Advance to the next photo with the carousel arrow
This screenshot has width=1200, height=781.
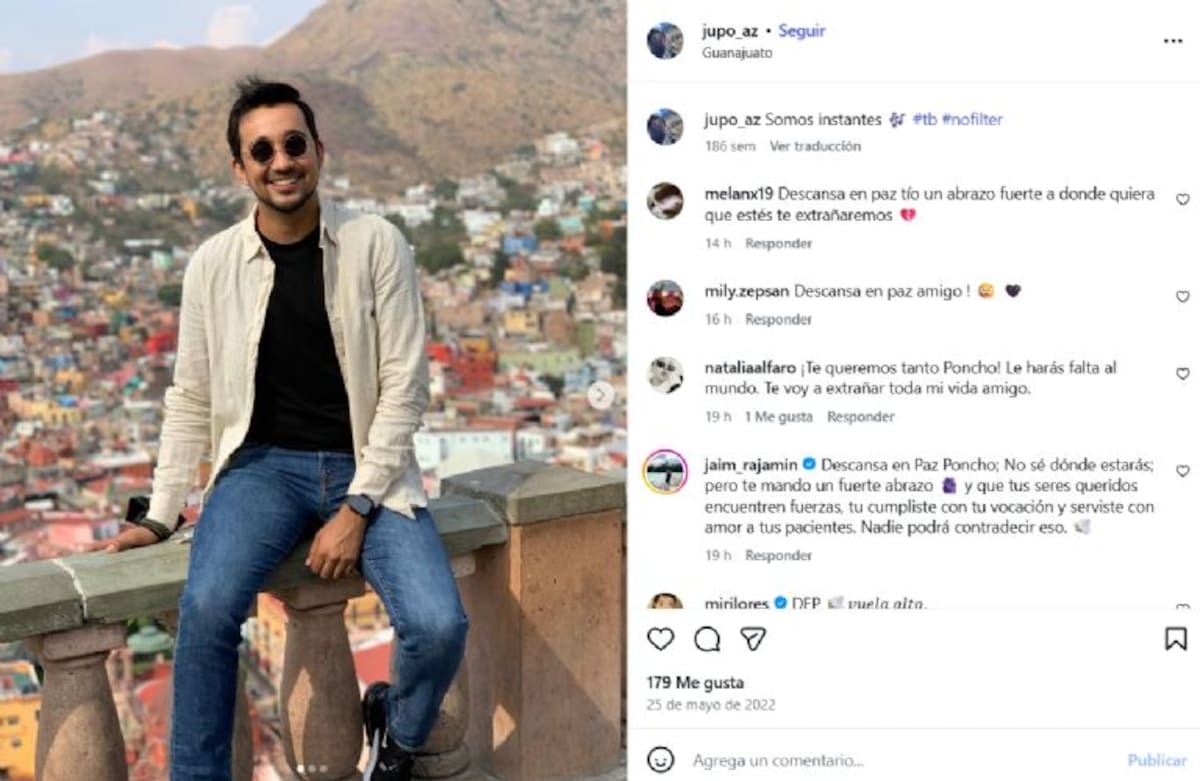point(600,395)
